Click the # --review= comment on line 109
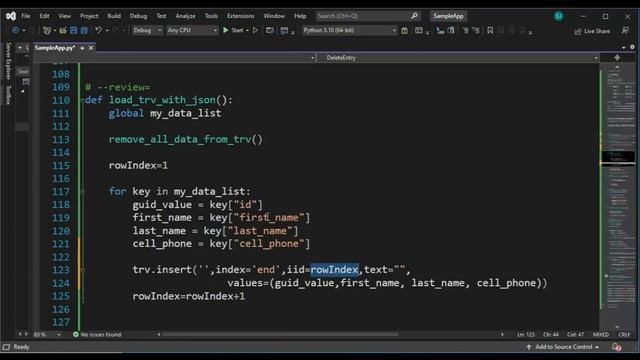Image resolution: width=640 pixels, height=360 pixels. pyautogui.click(x=118, y=87)
